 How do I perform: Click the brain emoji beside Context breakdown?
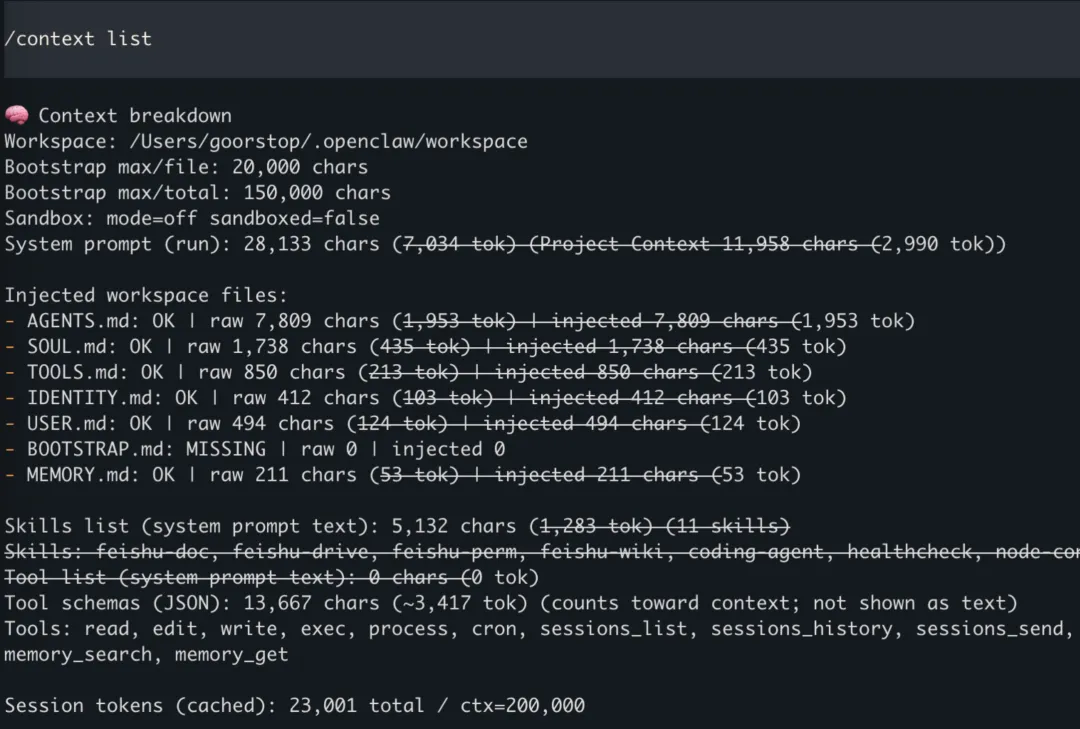[17, 116]
